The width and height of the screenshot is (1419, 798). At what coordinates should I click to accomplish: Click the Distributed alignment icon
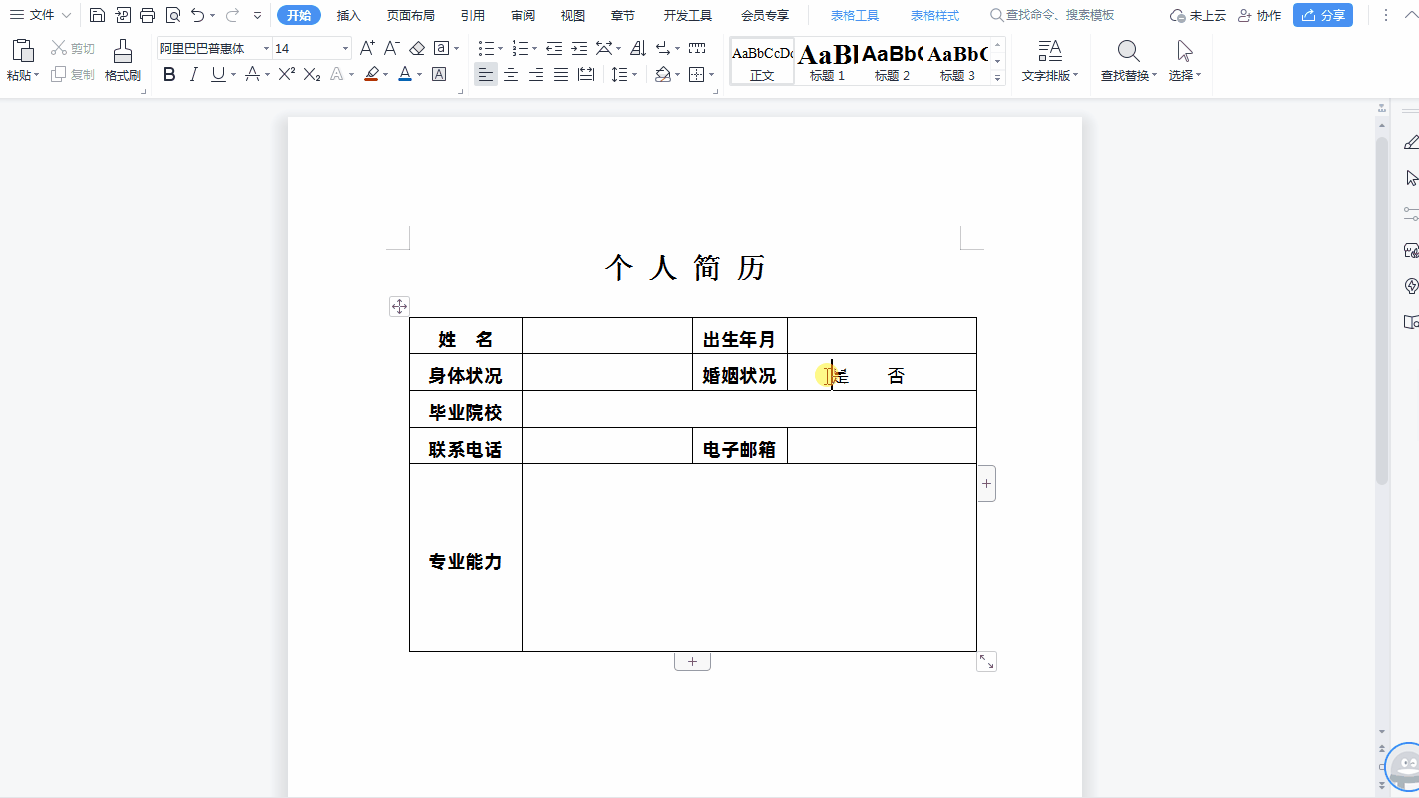586,74
